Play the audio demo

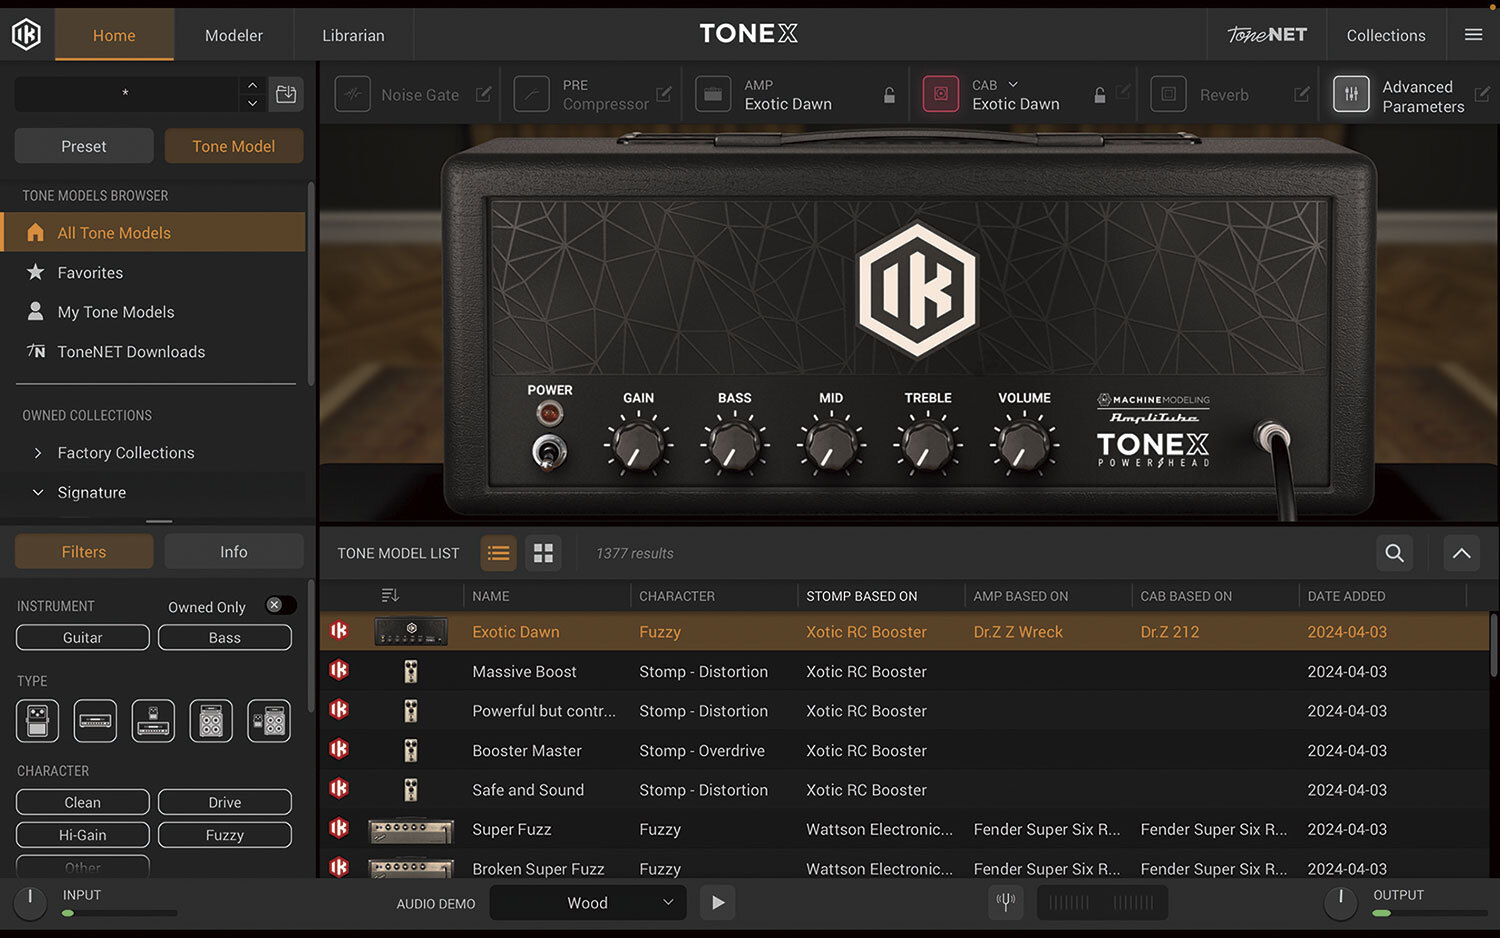(717, 903)
